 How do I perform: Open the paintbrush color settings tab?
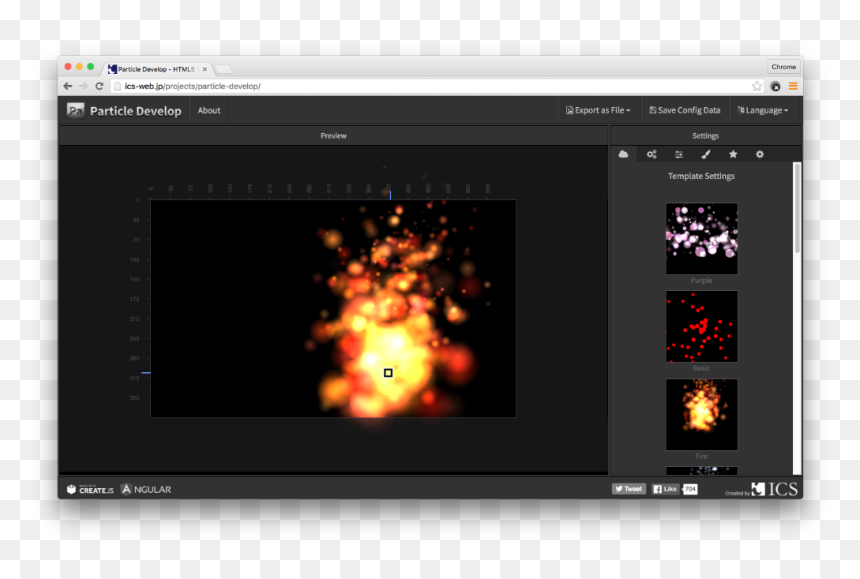pyautogui.click(x=706, y=155)
